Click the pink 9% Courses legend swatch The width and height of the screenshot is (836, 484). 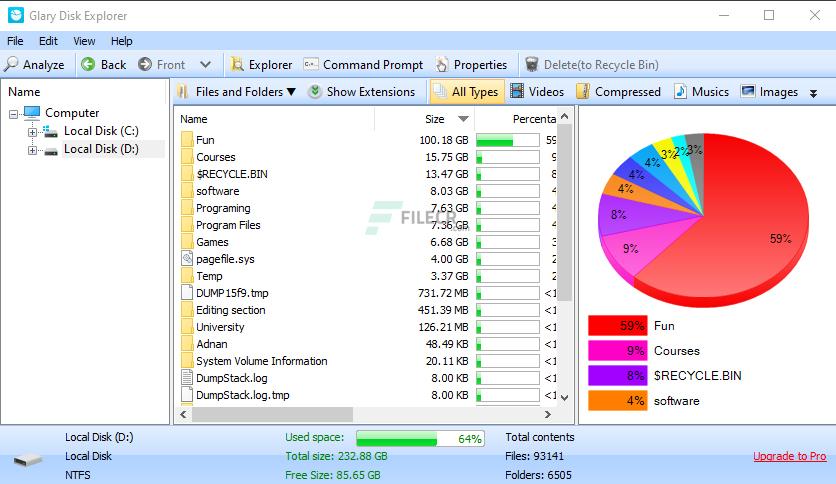click(x=617, y=350)
